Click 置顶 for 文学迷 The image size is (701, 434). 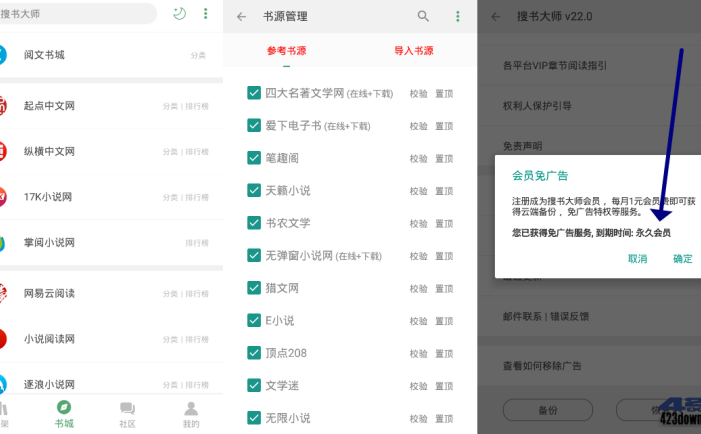[x=444, y=386]
